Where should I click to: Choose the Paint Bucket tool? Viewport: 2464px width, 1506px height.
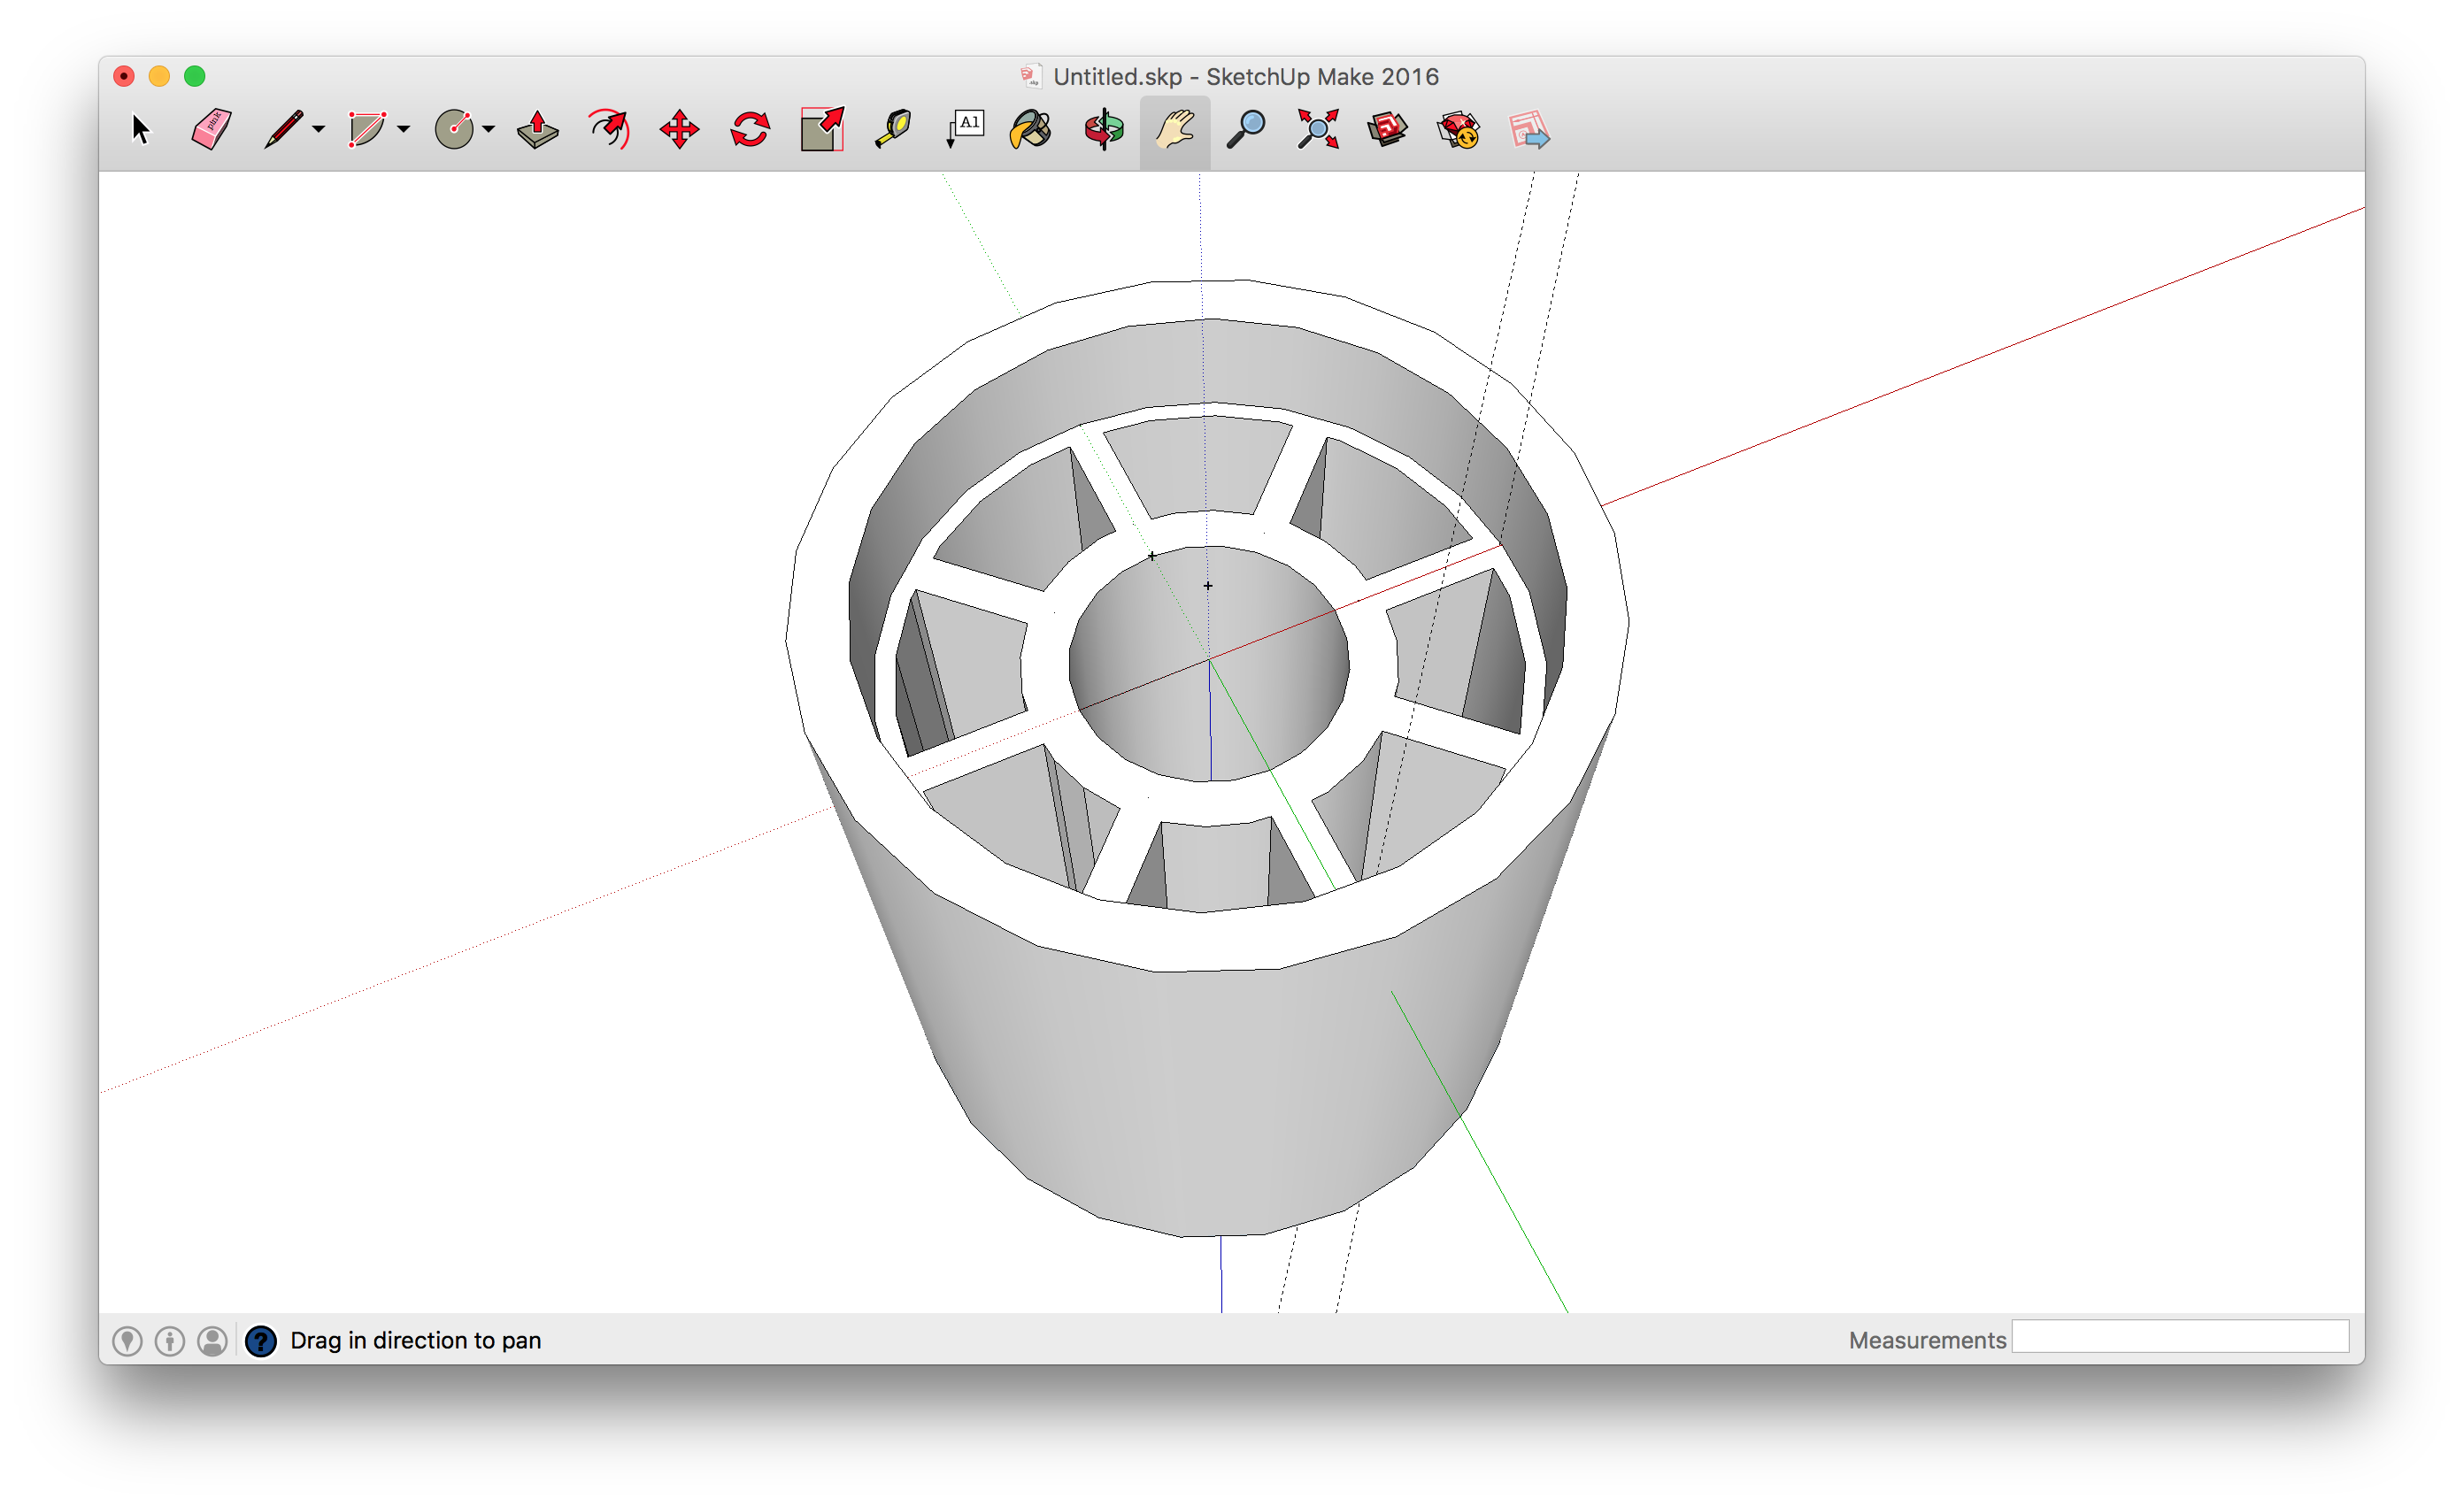pos(1031,130)
